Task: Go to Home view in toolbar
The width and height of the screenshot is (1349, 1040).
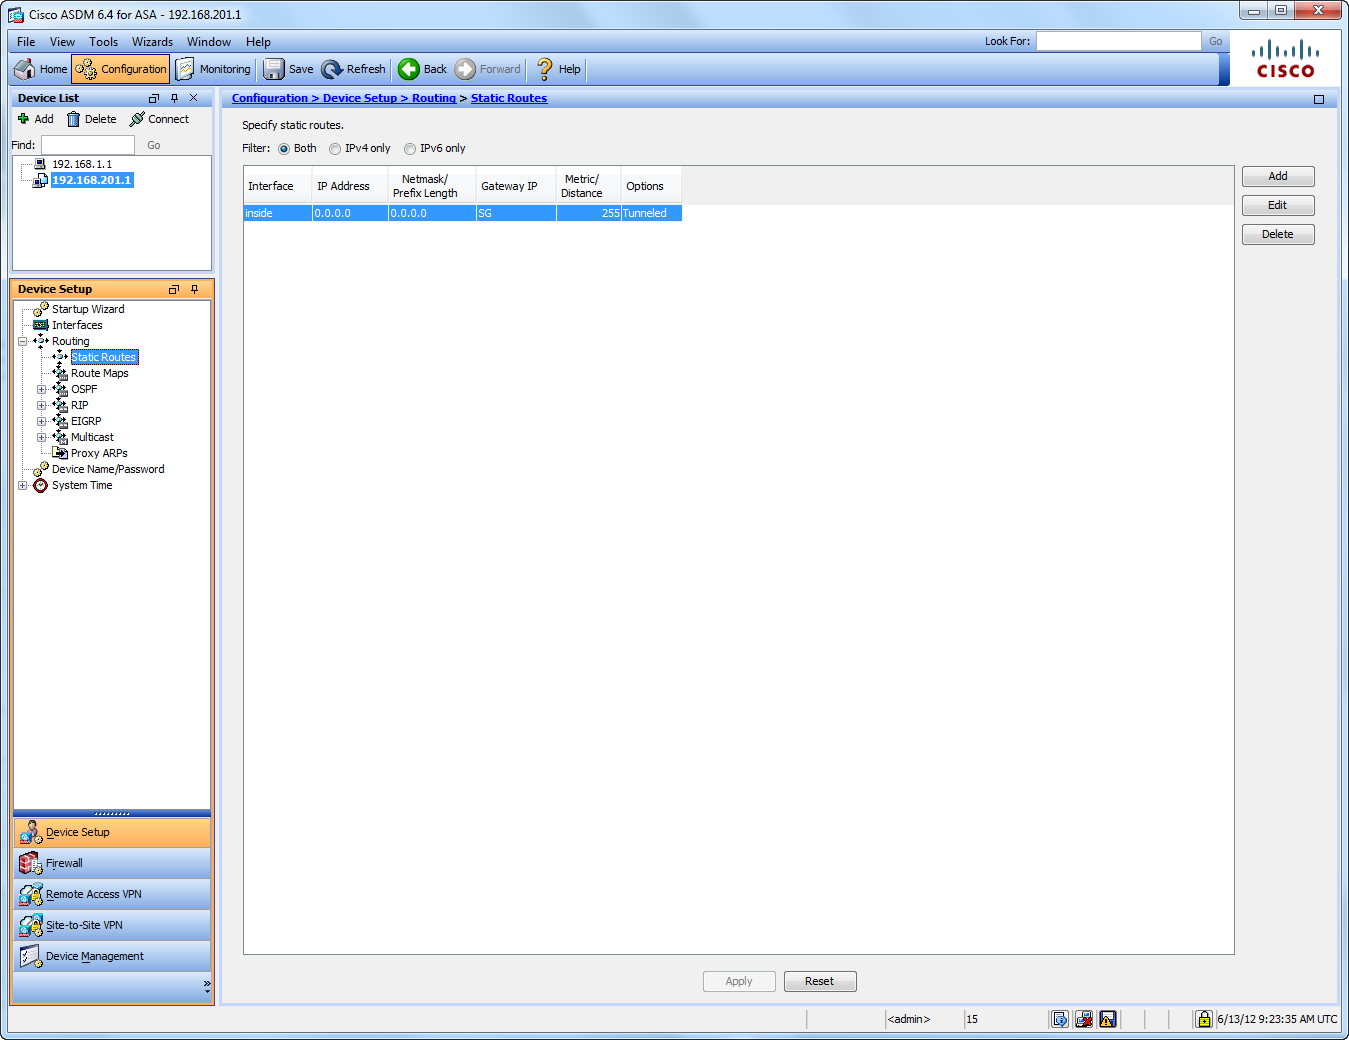Action: [x=41, y=69]
